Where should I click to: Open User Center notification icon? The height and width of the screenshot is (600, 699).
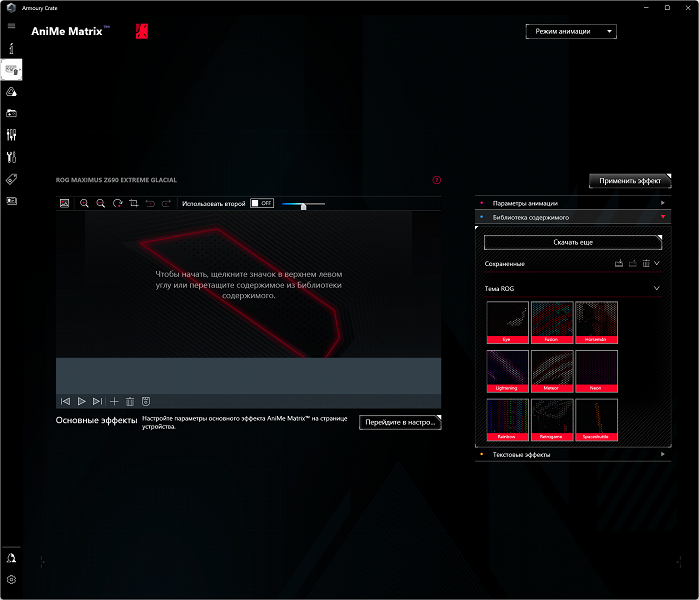[12, 558]
